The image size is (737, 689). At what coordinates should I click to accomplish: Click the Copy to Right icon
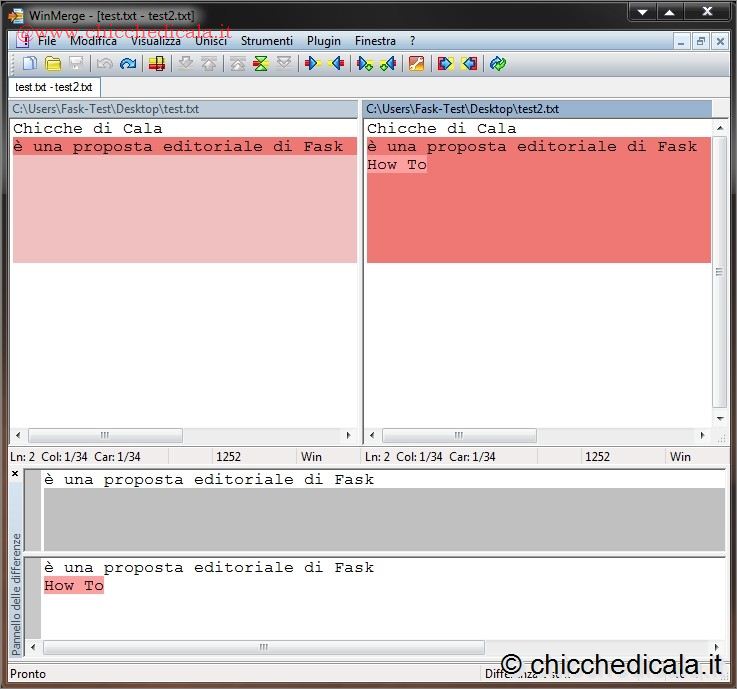[312, 64]
